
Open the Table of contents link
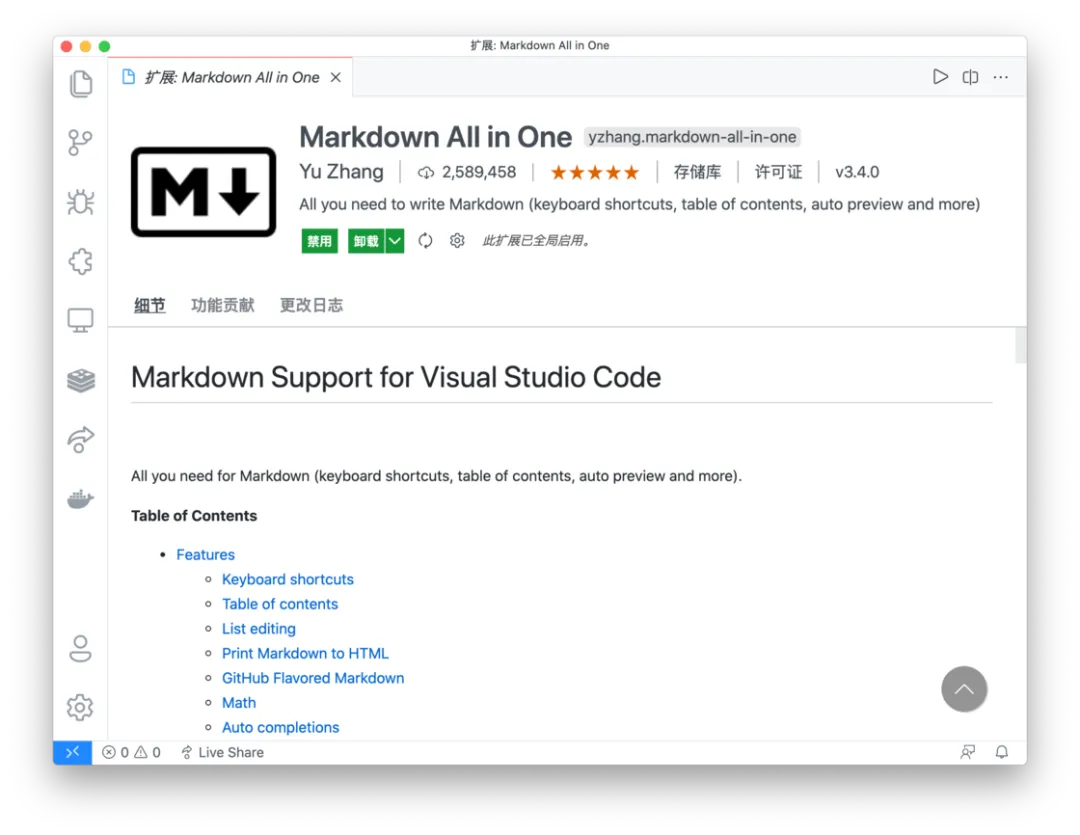[280, 604]
